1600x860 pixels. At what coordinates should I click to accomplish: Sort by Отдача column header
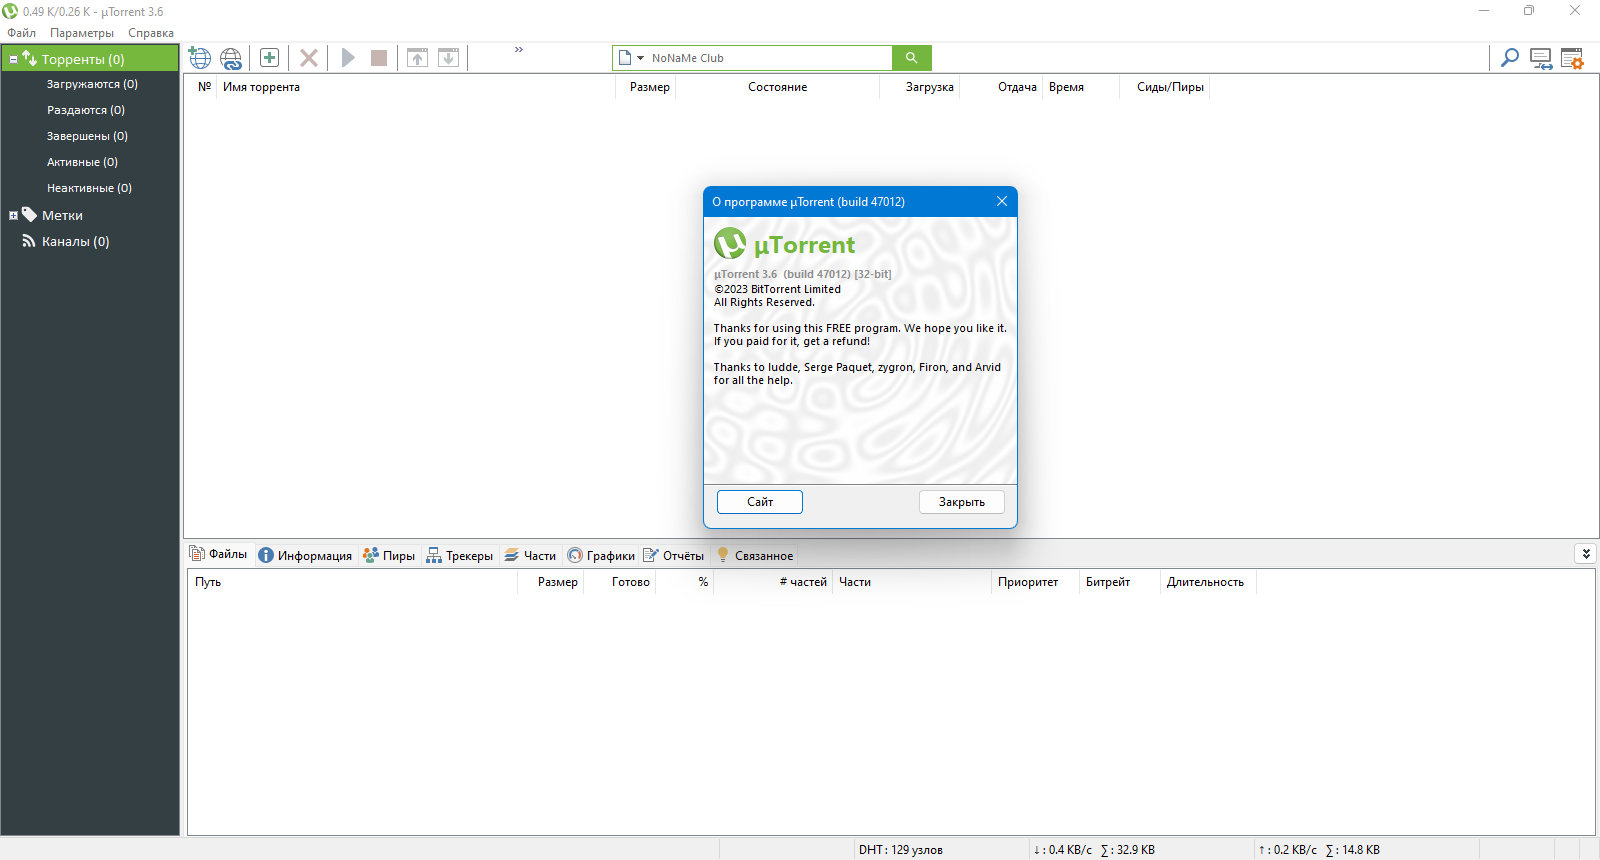1002,88
